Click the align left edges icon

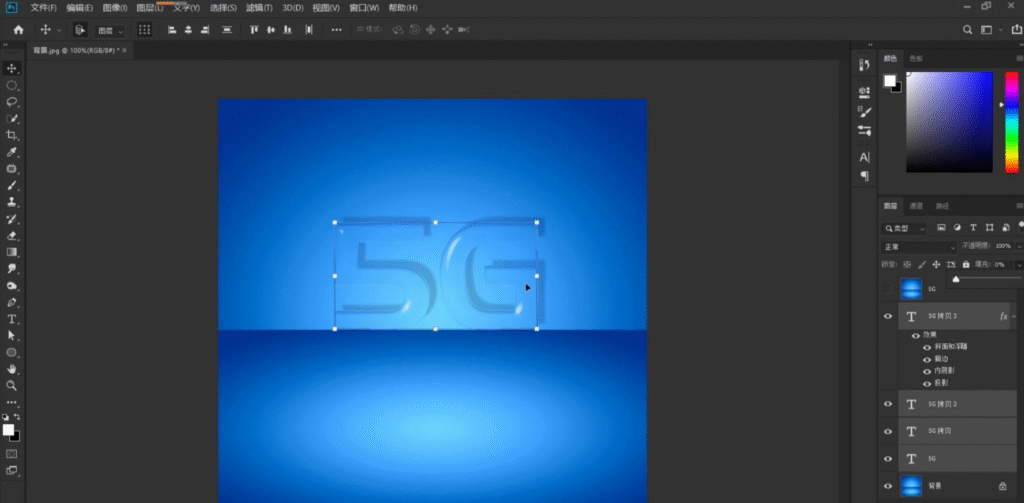[x=172, y=29]
